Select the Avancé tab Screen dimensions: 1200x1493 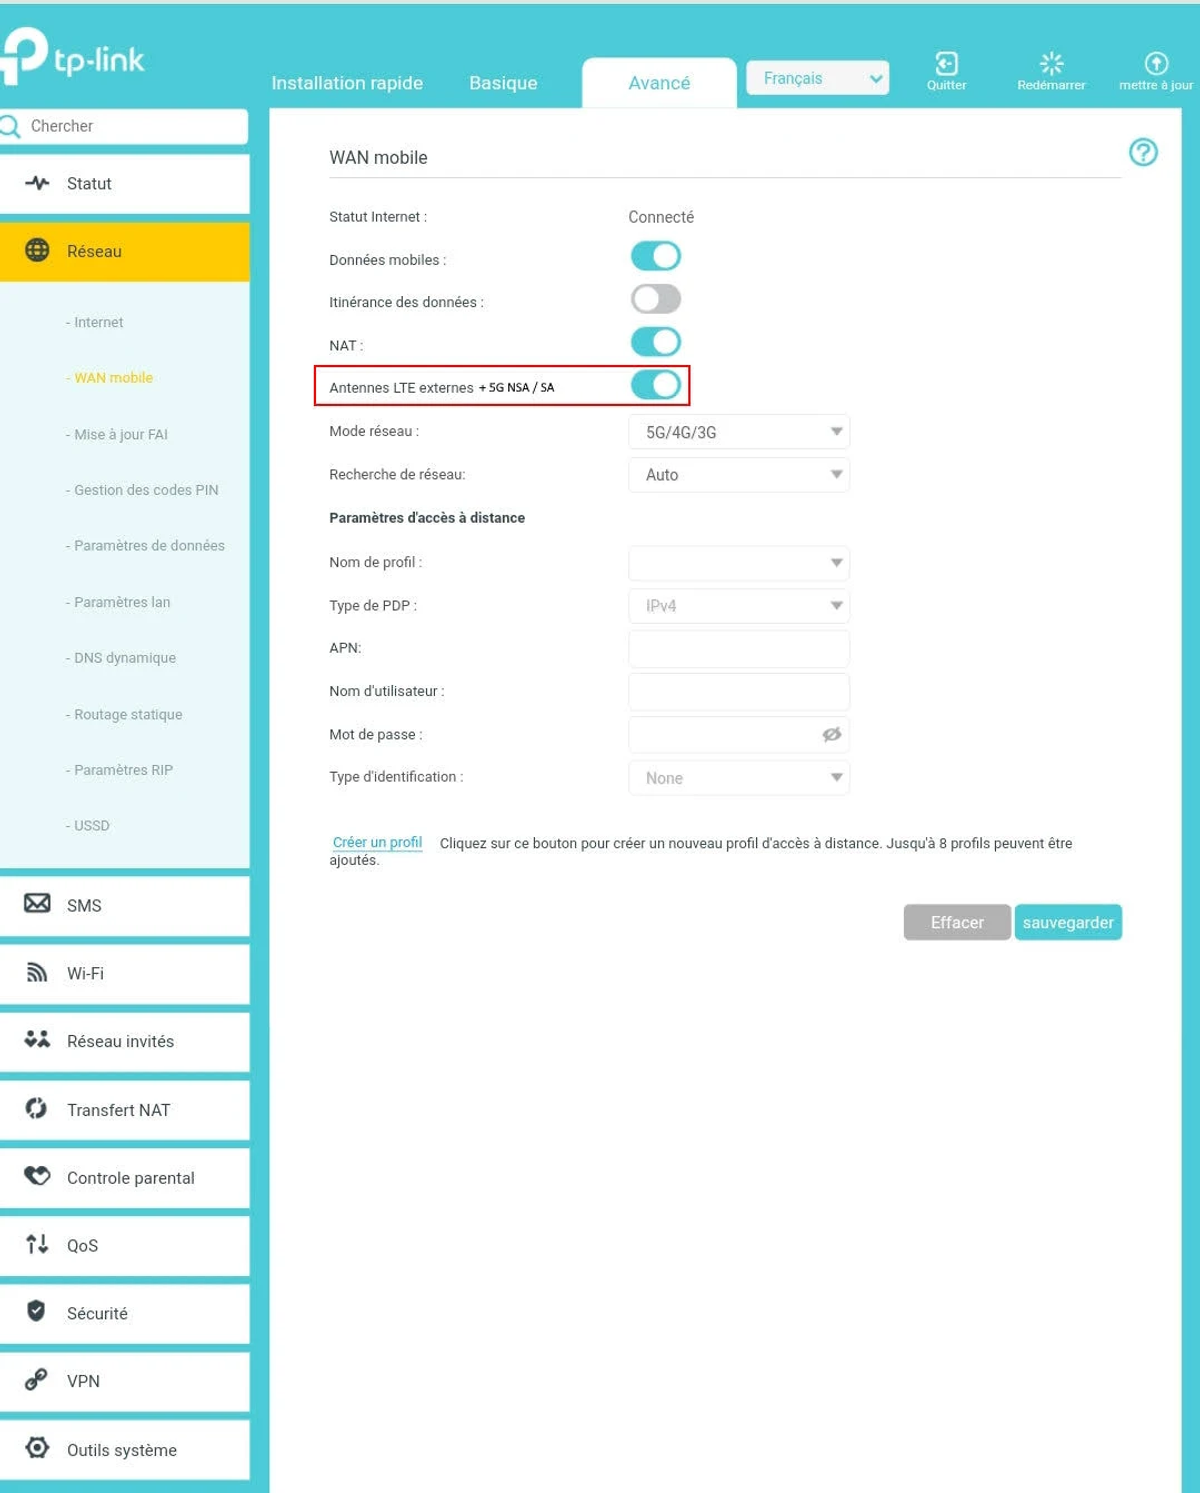click(659, 83)
